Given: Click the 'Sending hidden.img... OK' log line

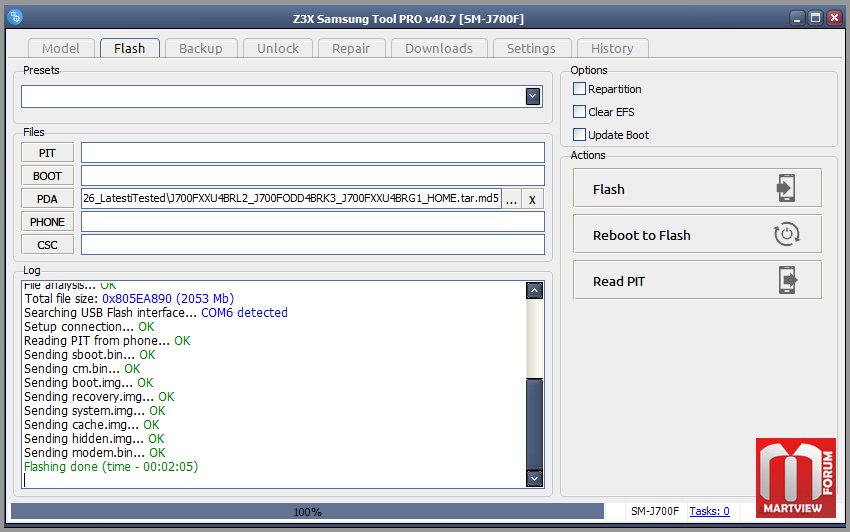Looking at the screenshot, I should 94,438.
